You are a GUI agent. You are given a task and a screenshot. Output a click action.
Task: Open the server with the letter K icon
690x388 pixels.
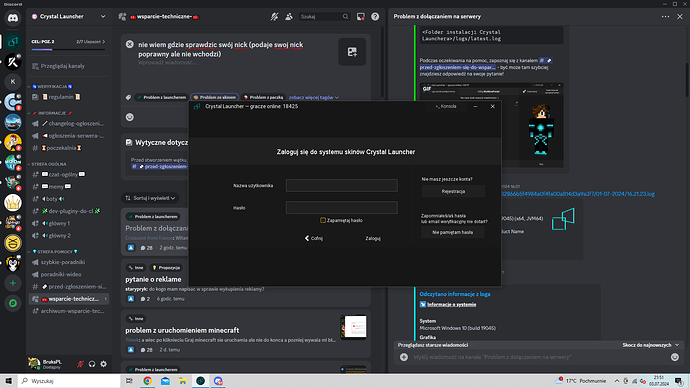pyautogui.click(x=13, y=81)
